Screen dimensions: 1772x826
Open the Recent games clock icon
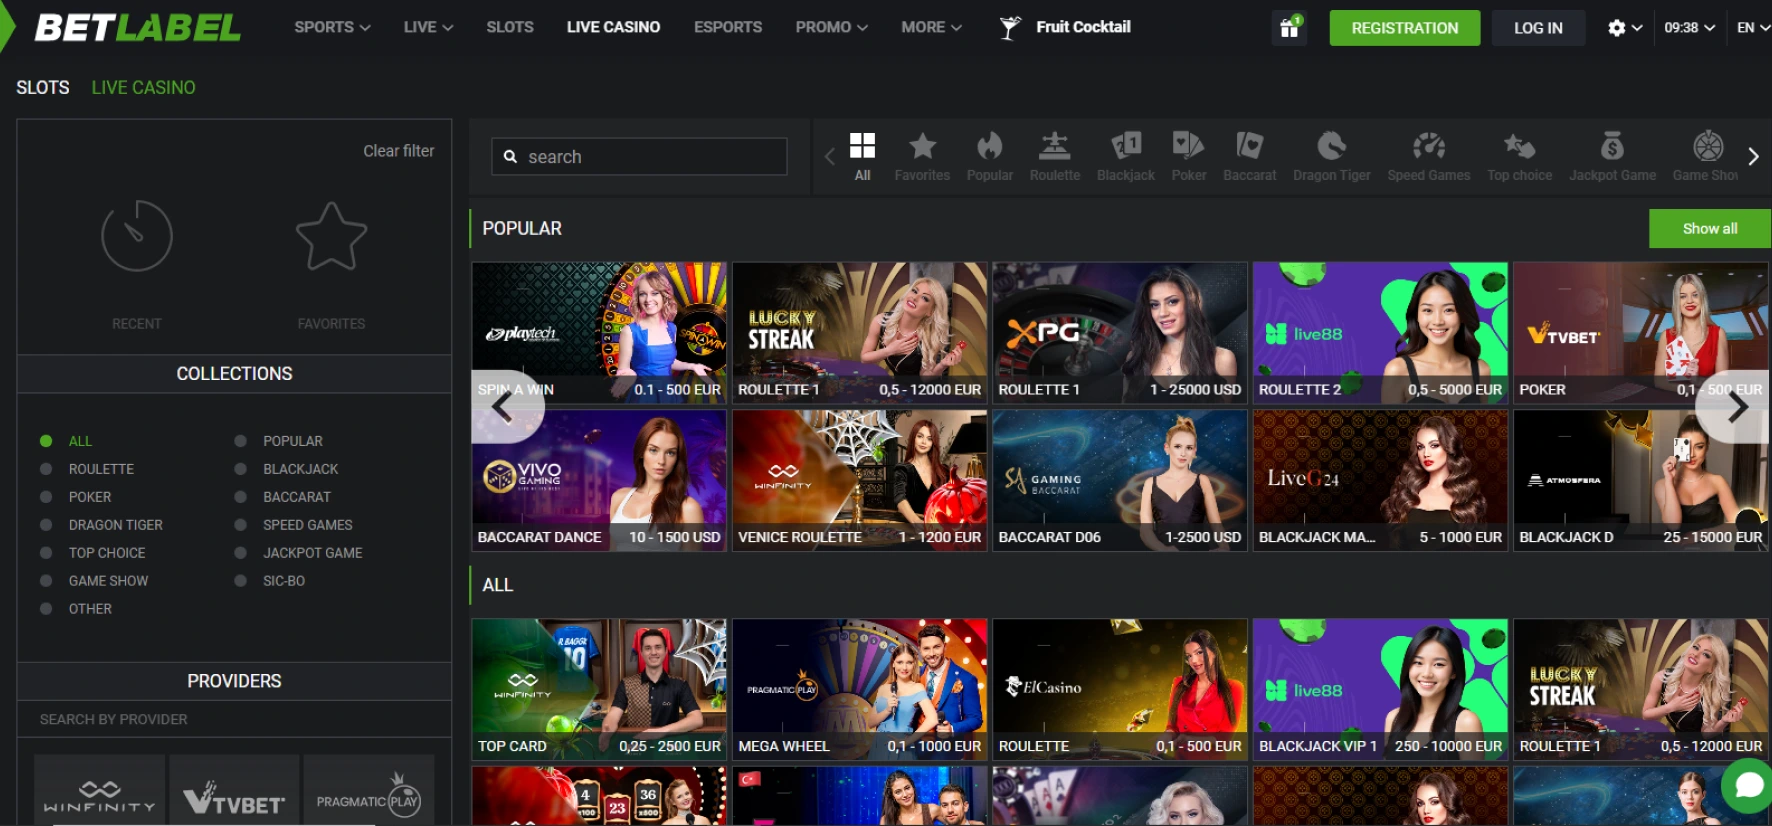pyautogui.click(x=137, y=236)
